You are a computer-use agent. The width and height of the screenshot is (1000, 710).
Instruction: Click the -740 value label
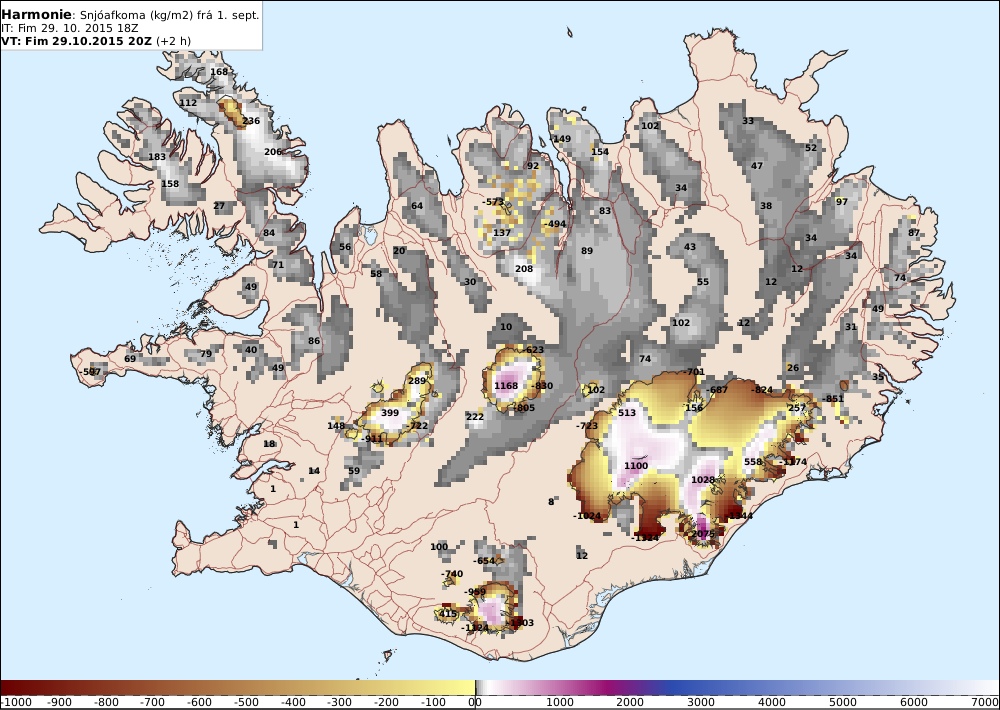click(x=452, y=574)
